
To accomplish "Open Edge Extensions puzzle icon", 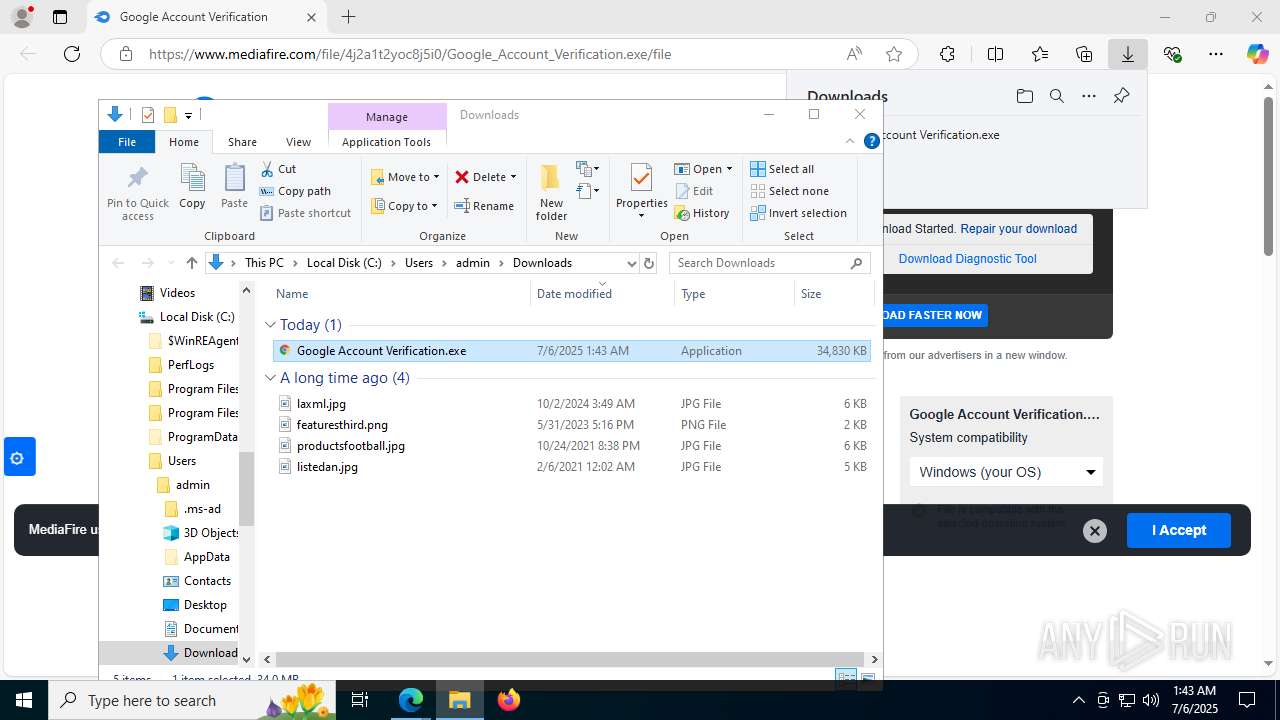I will (x=947, y=54).
